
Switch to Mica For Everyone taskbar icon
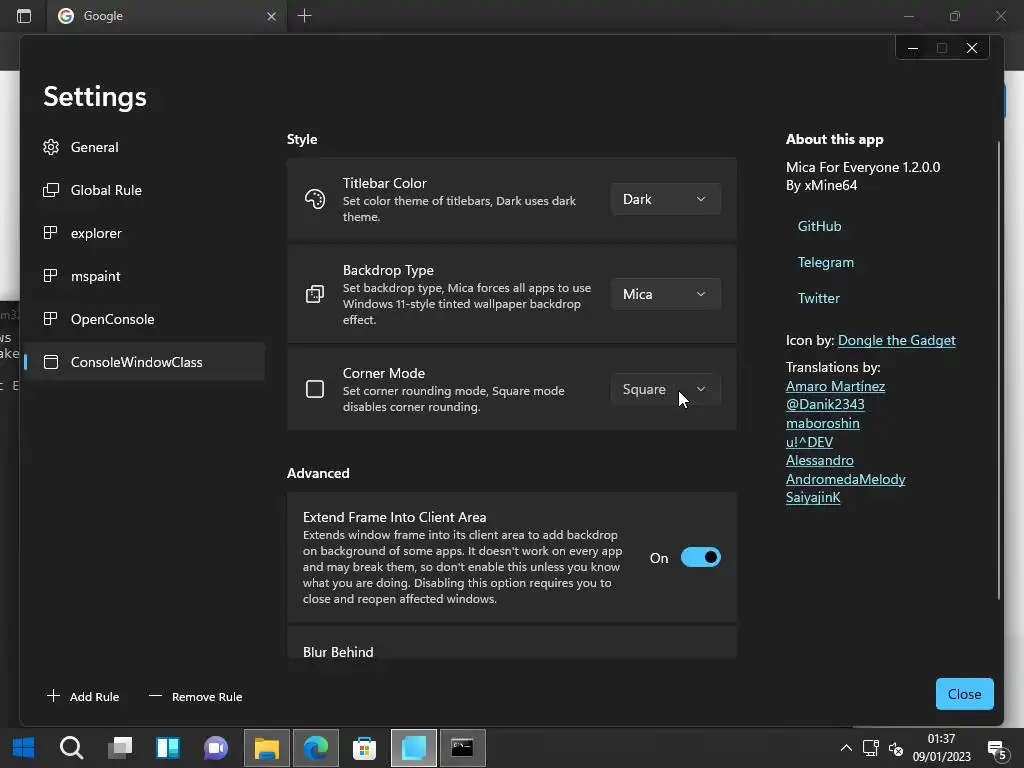(413, 748)
